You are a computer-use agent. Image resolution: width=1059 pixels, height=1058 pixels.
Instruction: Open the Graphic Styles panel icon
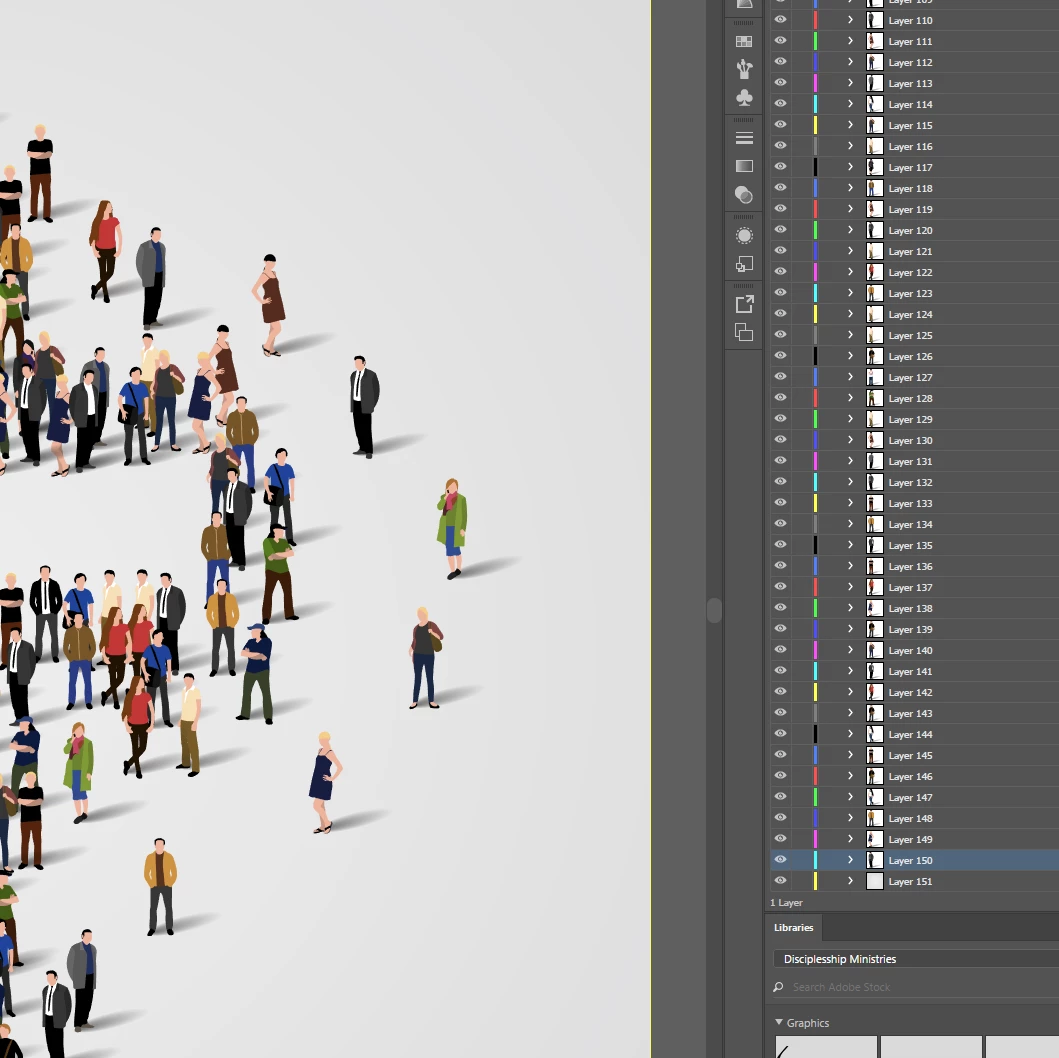click(x=744, y=264)
